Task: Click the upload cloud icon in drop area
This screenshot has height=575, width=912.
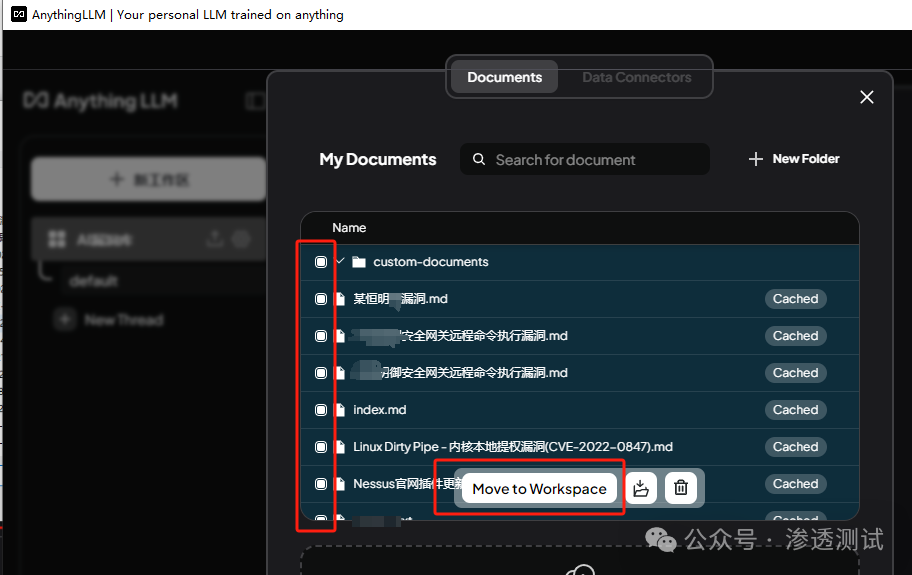Action: pos(580,570)
